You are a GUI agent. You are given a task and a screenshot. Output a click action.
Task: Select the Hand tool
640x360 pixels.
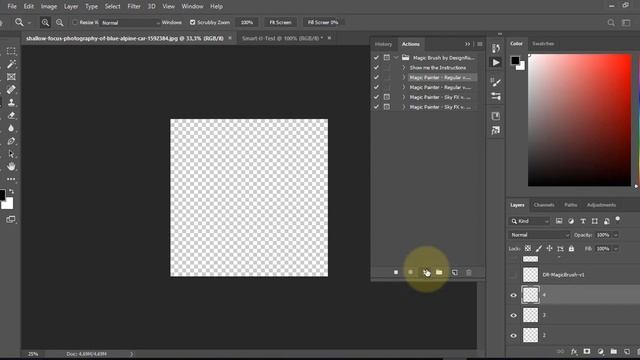[11, 167]
